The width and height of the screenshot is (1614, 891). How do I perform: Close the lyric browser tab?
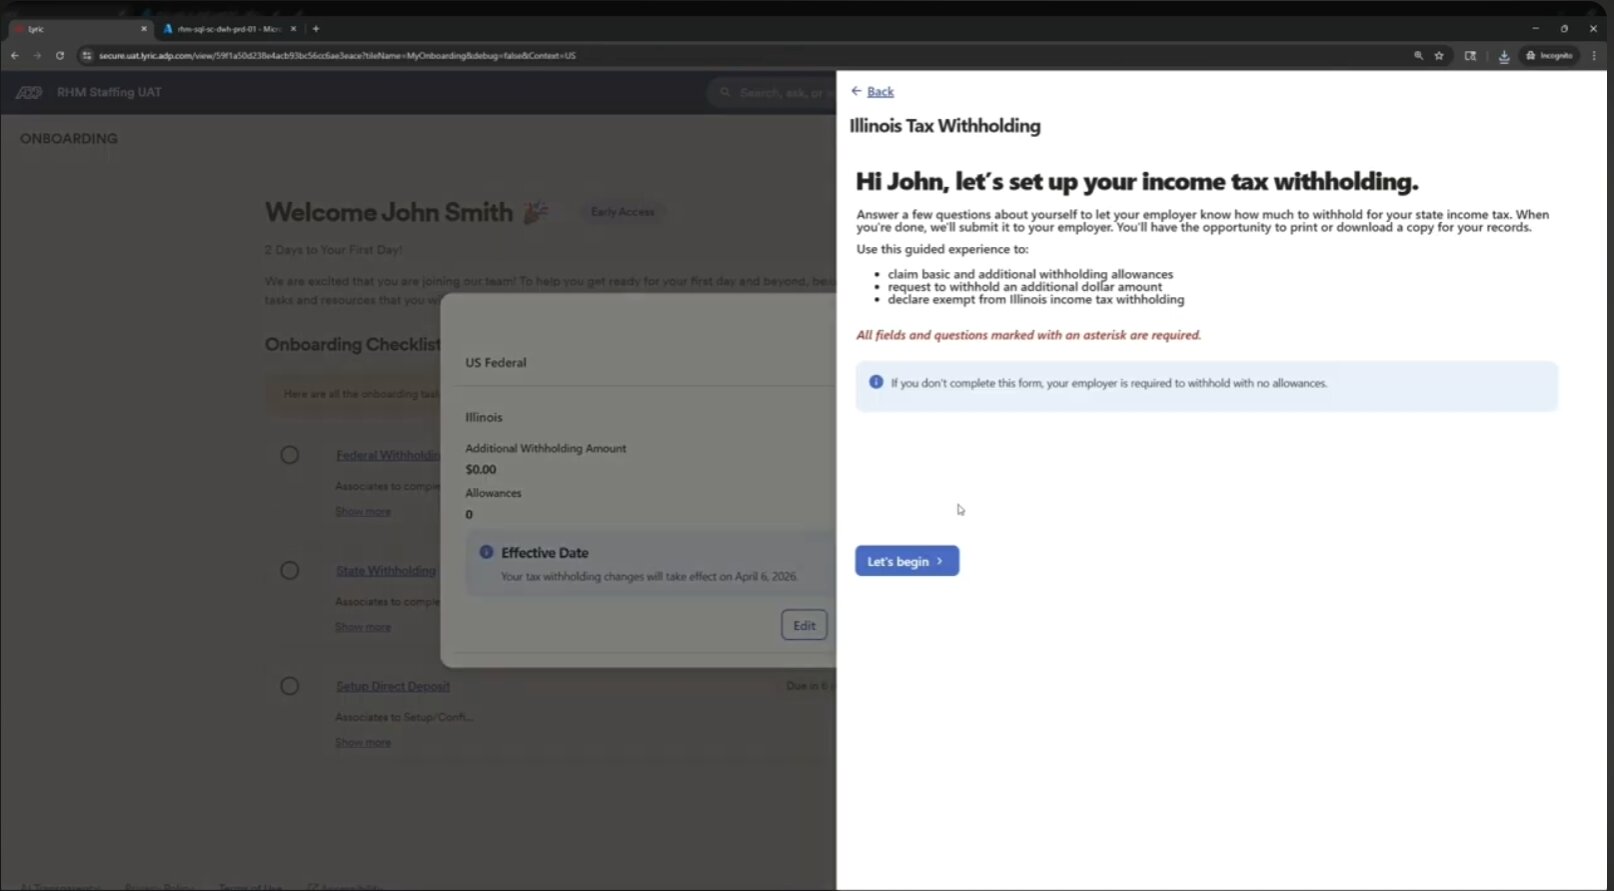point(144,29)
